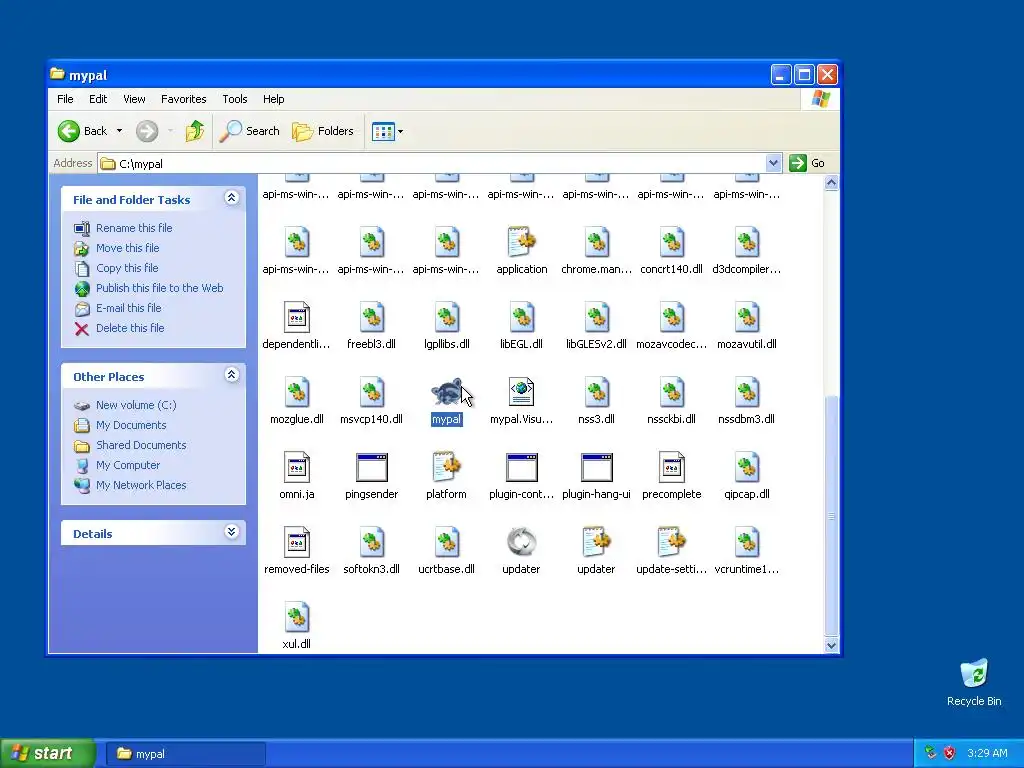
Task: Select the d3dcompiler... dll icon
Action: click(746, 242)
